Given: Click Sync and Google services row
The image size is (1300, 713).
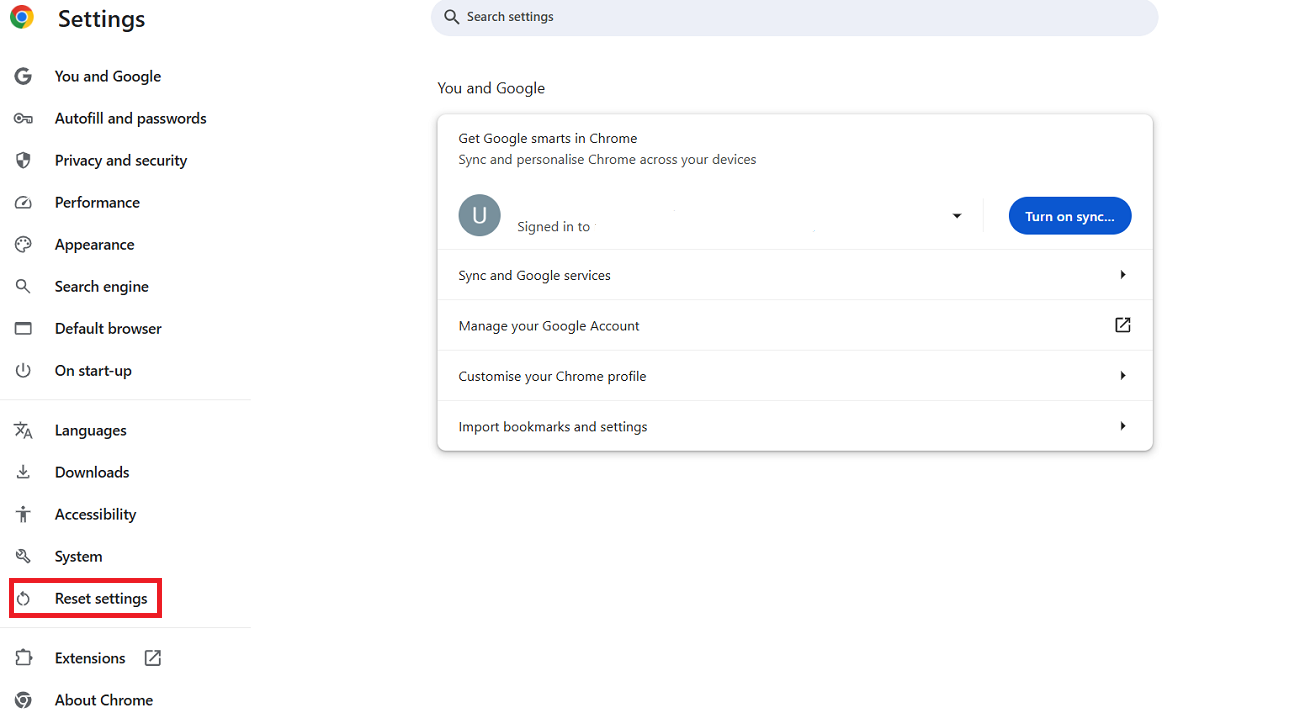Looking at the screenshot, I should pos(795,275).
